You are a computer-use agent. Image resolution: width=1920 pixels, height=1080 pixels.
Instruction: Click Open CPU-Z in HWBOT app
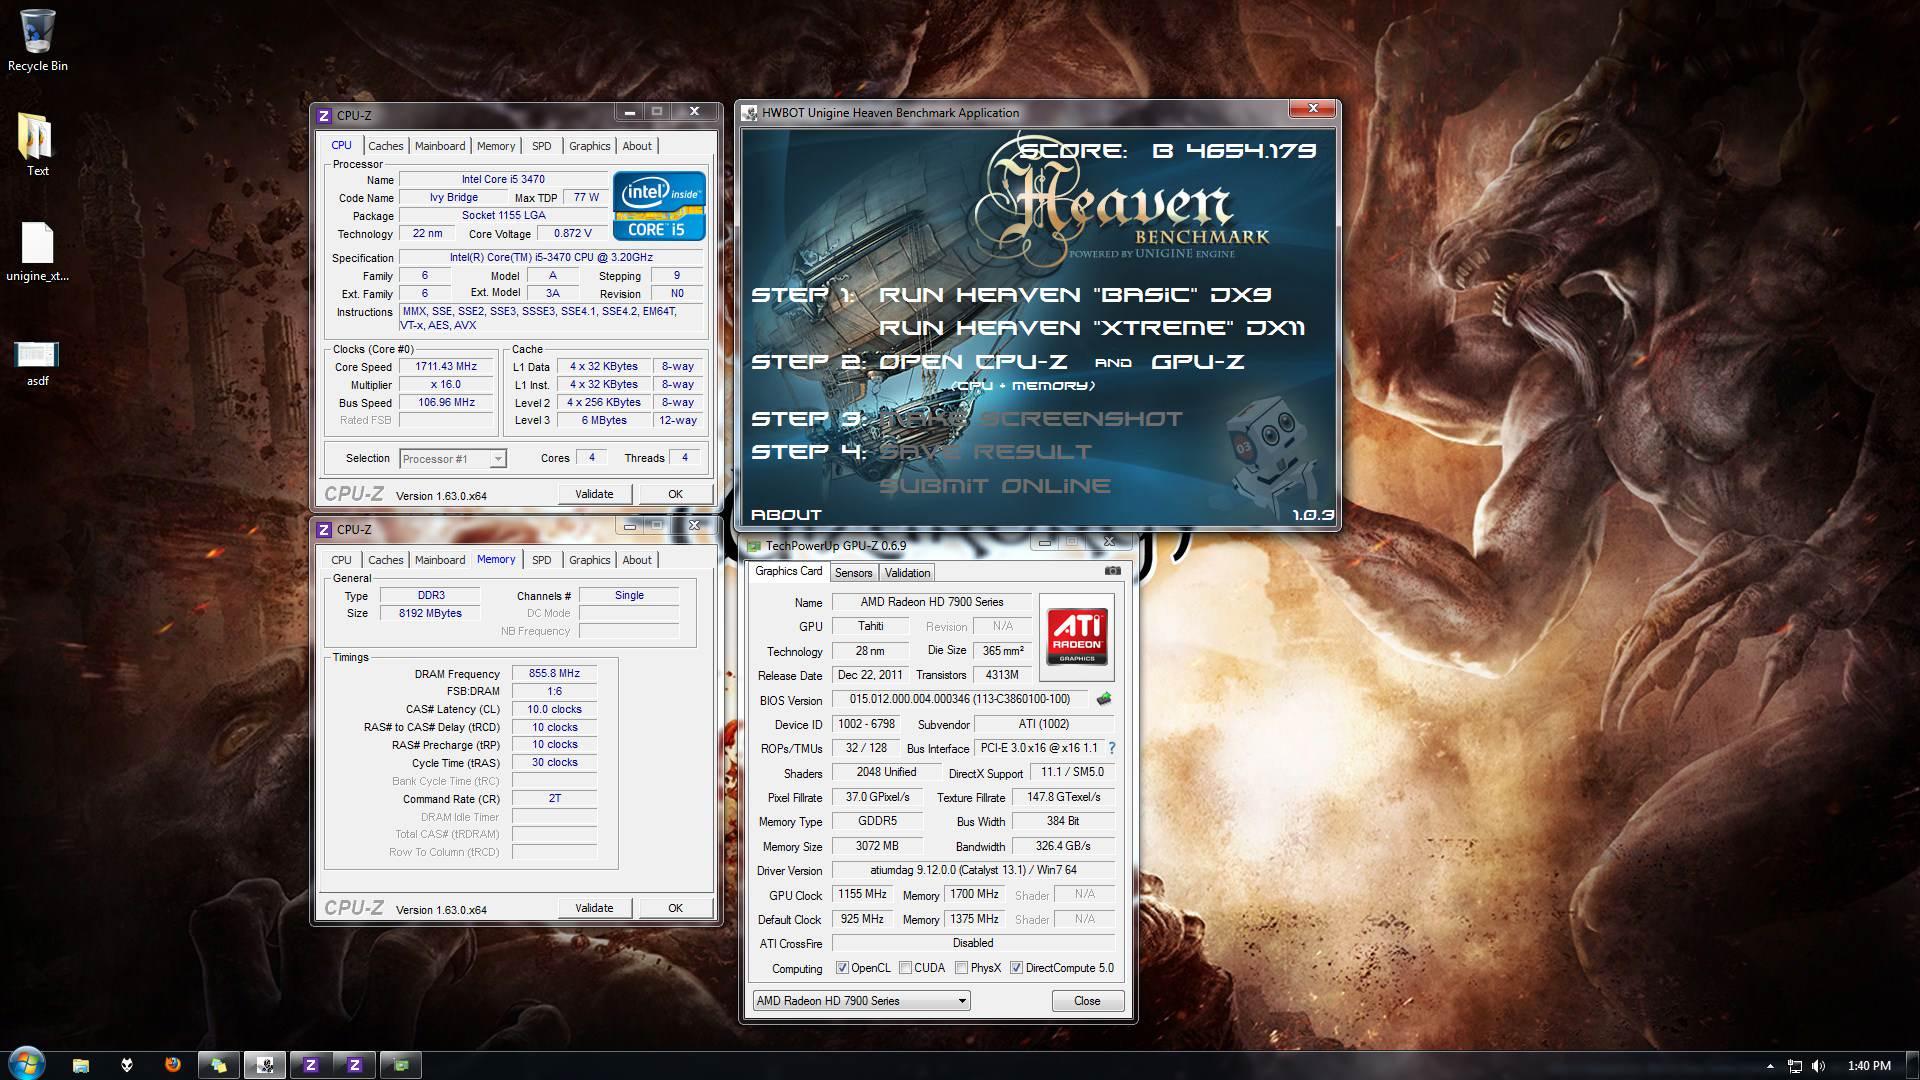coord(973,362)
